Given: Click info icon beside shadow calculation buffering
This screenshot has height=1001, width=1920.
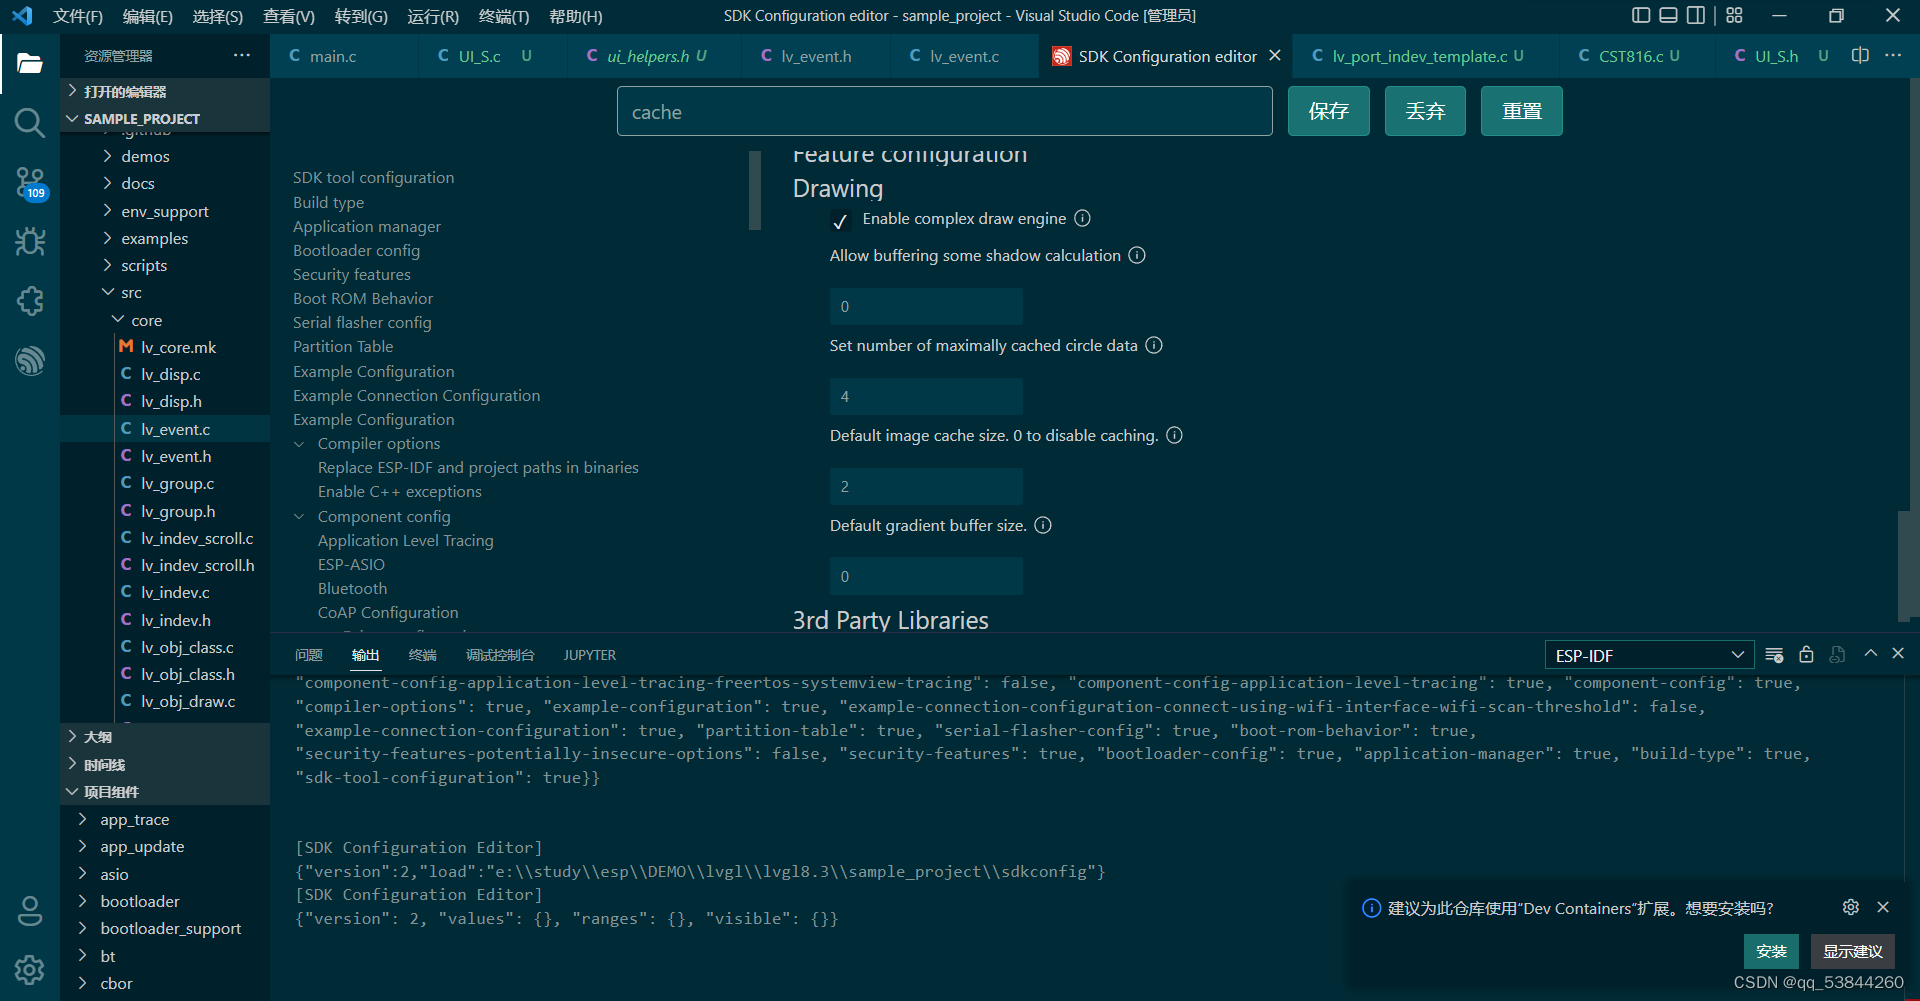Looking at the screenshot, I should tap(1137, 255).
